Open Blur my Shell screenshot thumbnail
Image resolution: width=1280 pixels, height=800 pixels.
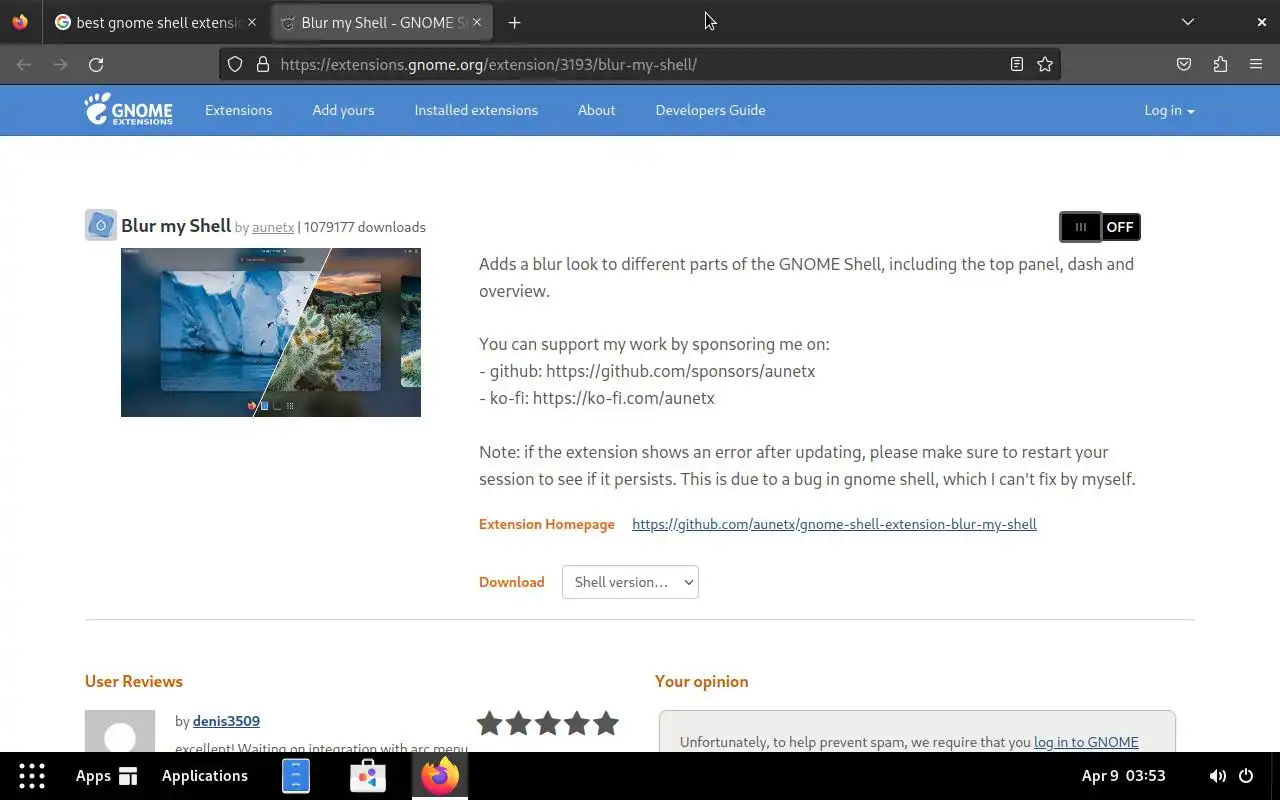click(271, 332)
